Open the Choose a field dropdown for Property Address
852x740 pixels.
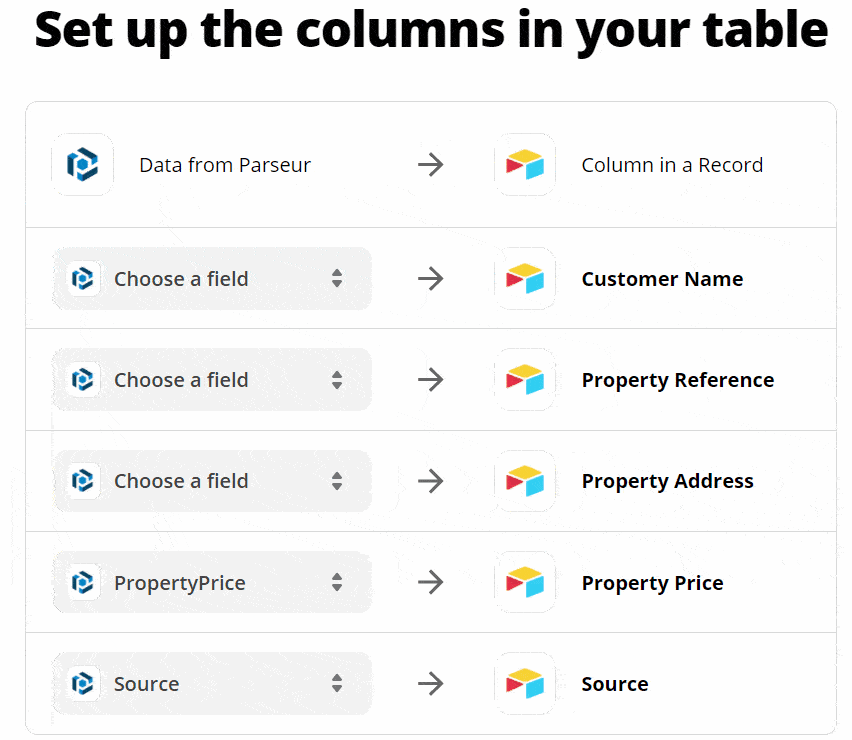[x=211, y=480]
